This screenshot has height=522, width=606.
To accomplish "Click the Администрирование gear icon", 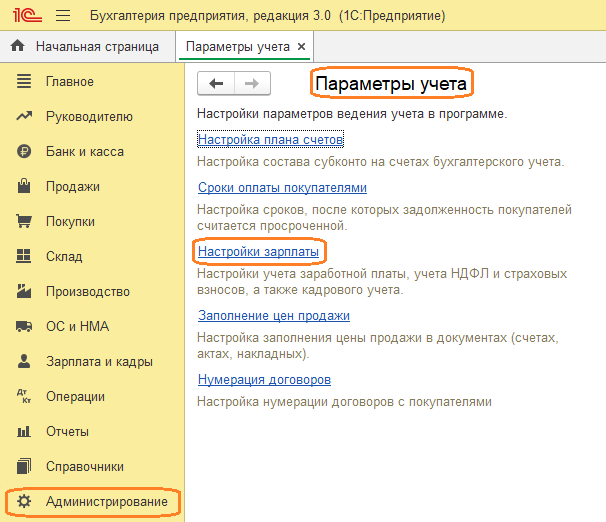I will [x=25, y=501].
